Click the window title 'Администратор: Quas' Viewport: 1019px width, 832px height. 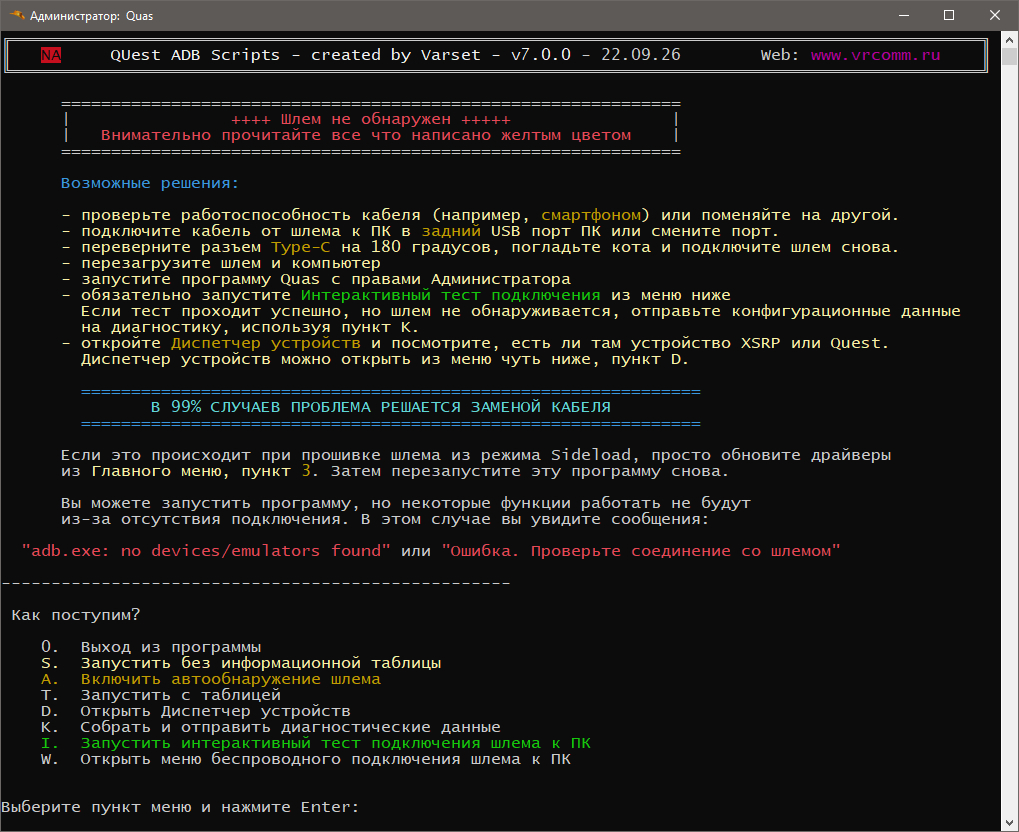pos(92,16)
